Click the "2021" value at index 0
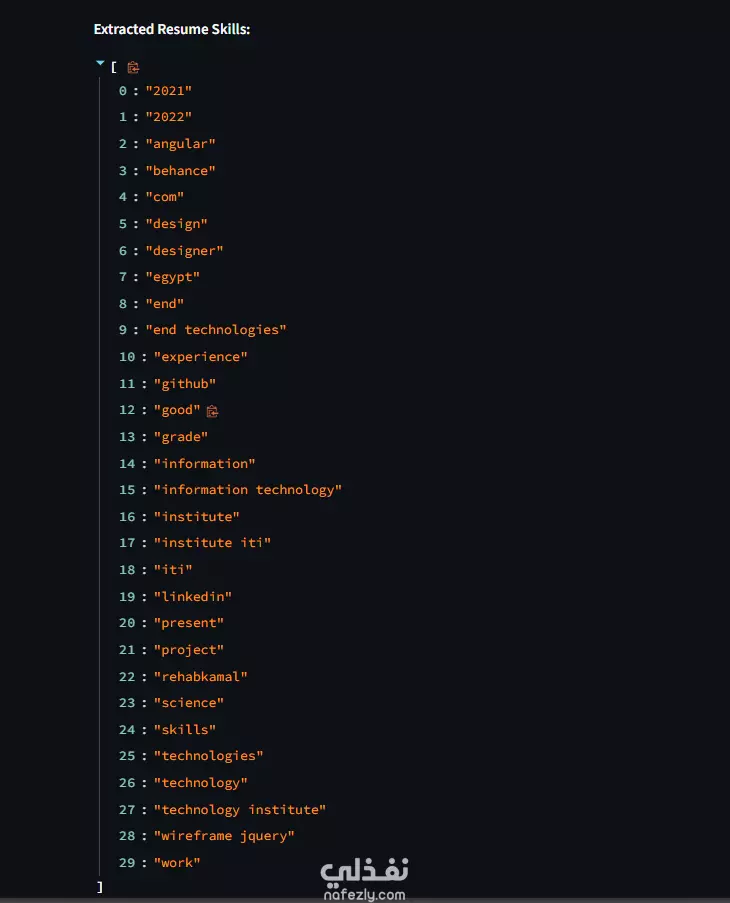Screen dimensions: 730x903 (169, 91)
